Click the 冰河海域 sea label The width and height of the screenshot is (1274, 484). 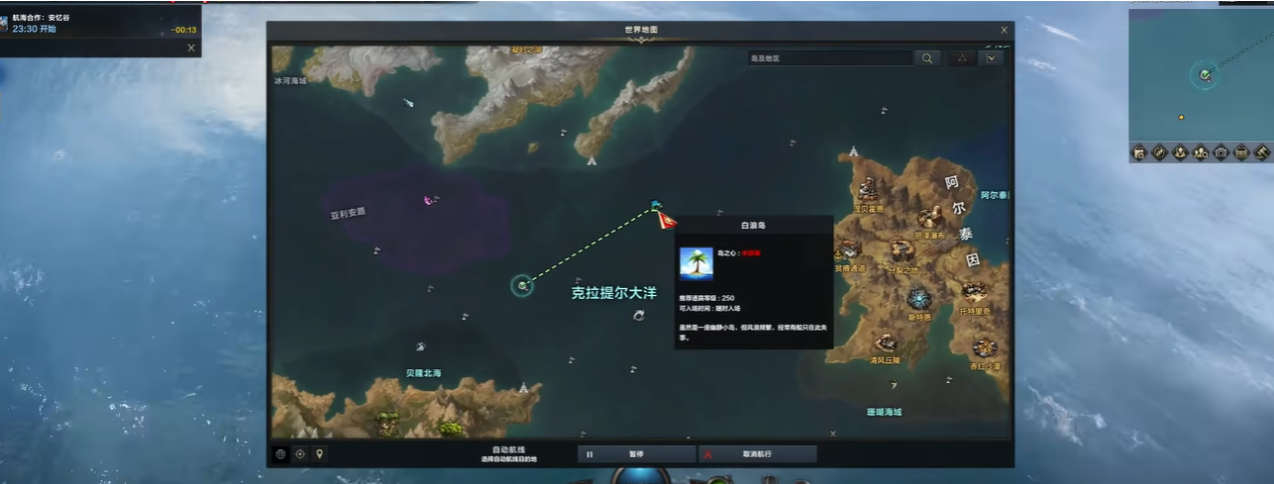[x=290, y=80]
